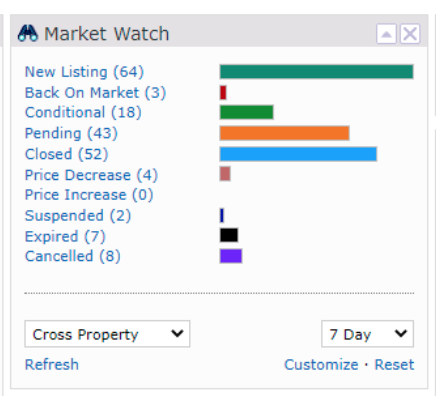Select the Price Increase (0) link

pos(89,195)
